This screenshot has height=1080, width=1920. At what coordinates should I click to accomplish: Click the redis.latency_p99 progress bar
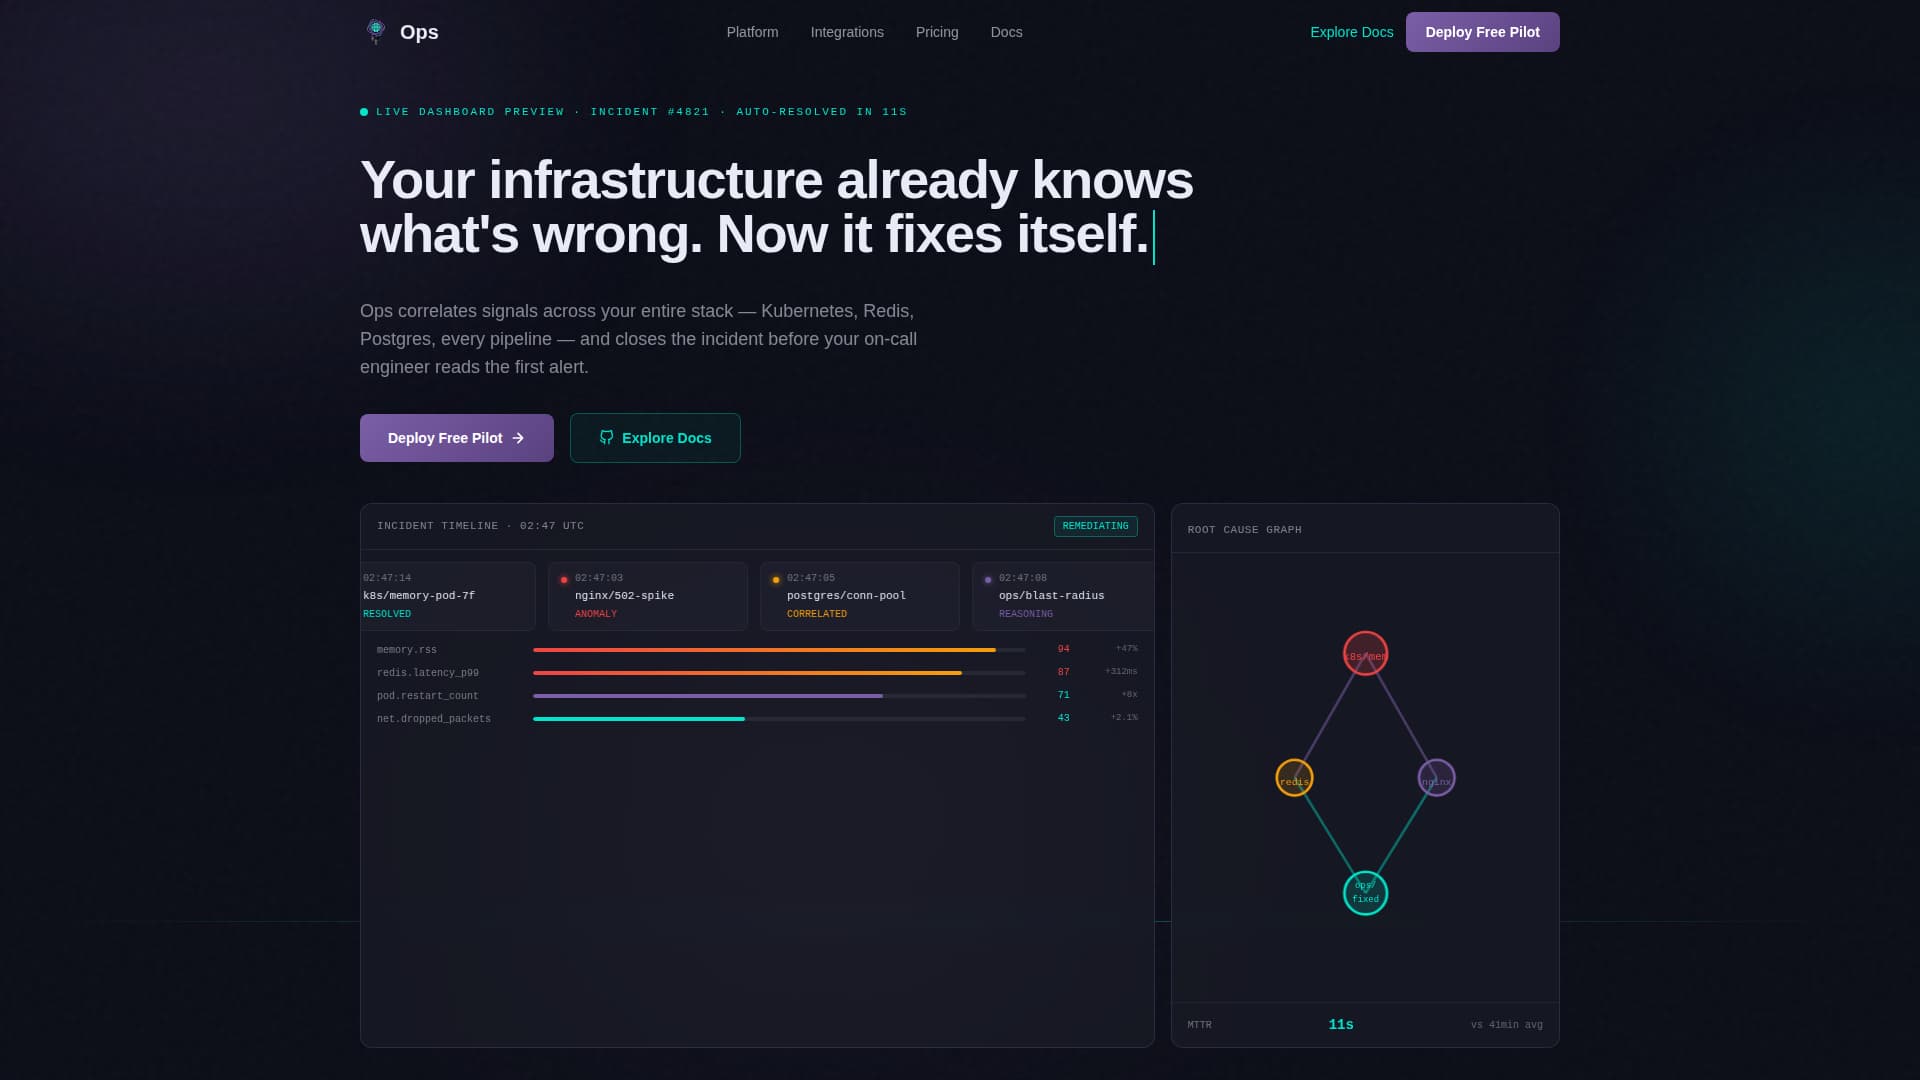click(779, 673)
